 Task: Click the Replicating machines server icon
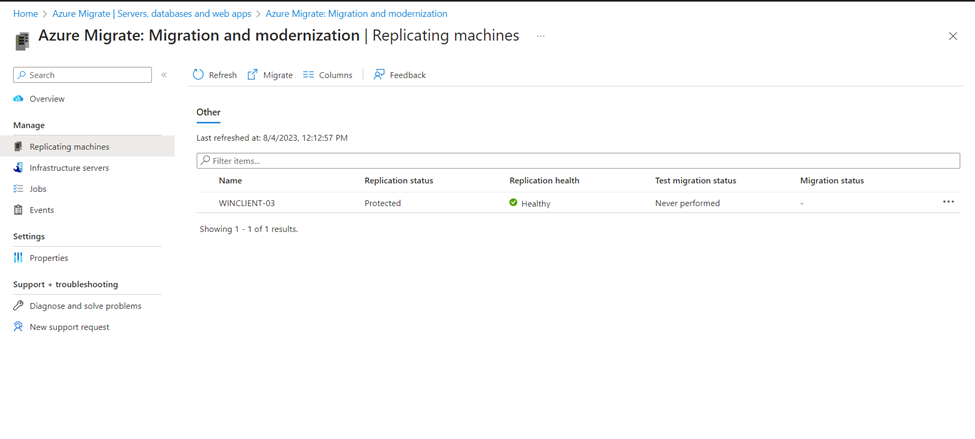click(x=19, y=147)
